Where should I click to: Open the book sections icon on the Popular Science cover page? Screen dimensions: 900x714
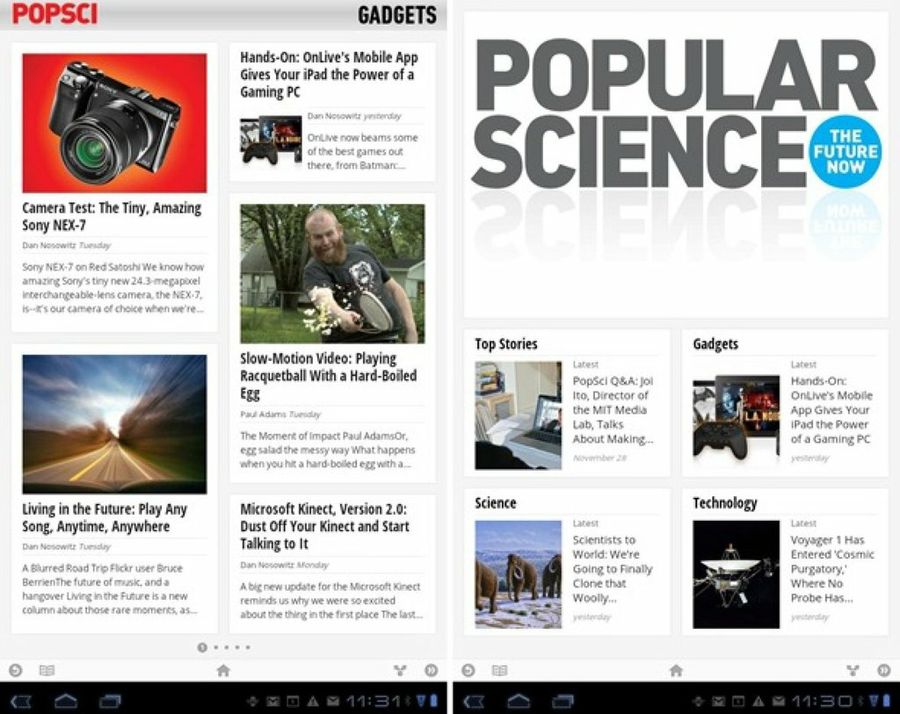pos(499,671)
